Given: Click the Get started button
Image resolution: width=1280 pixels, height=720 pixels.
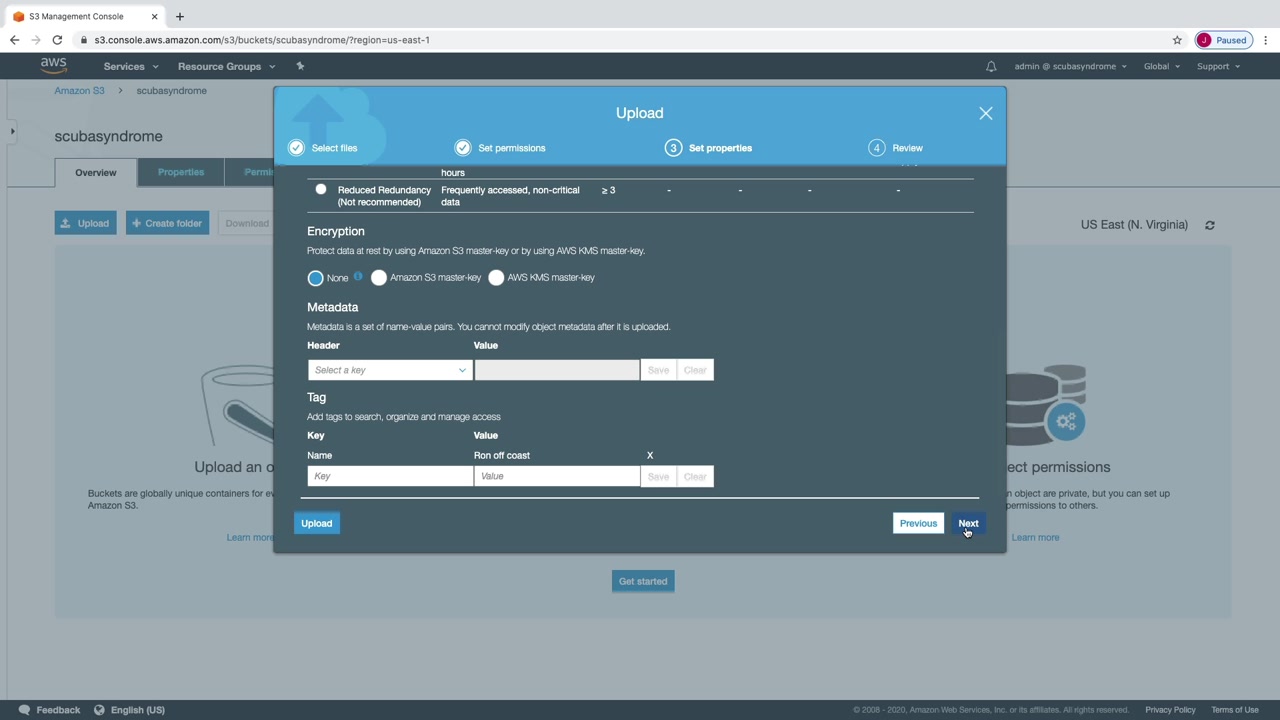Looking at the screenshot, I should click(x=643, y=581).
